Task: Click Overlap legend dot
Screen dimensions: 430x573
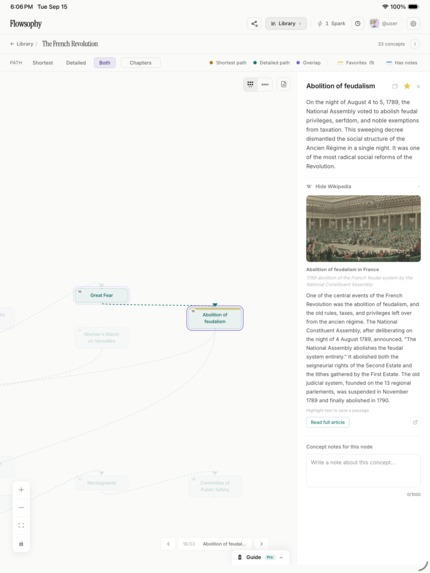Action: pyautogui.click(x=298, y=63)
